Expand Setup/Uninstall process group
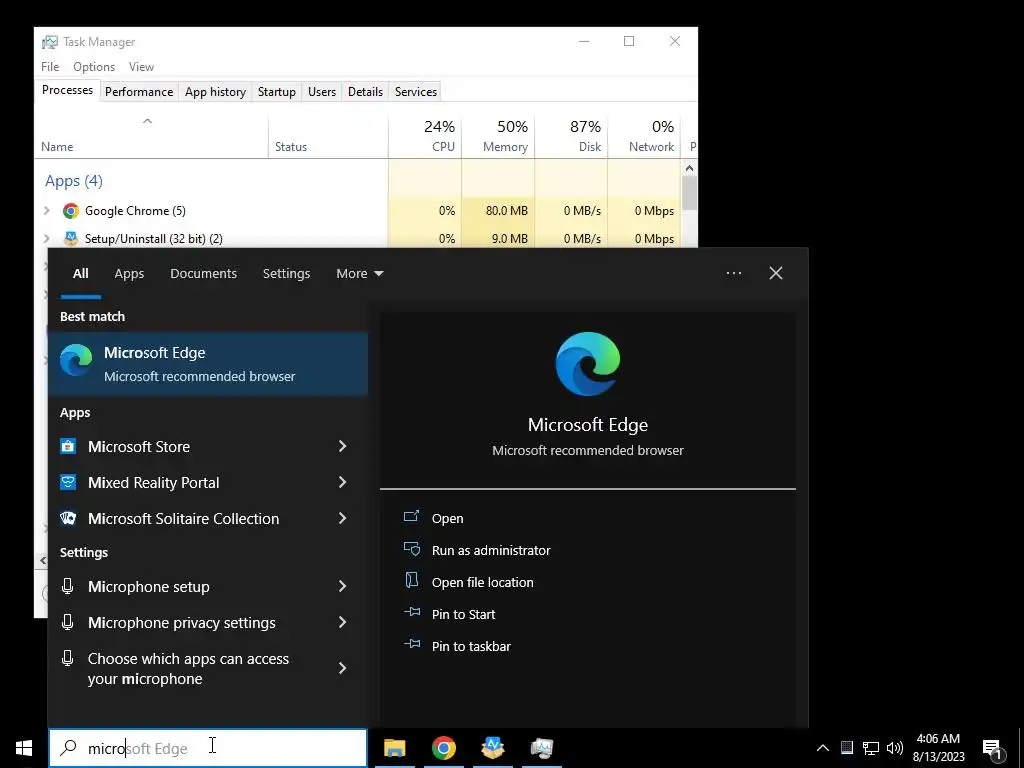The height and width of the screenshot is (768, 1024). [46, 238]
